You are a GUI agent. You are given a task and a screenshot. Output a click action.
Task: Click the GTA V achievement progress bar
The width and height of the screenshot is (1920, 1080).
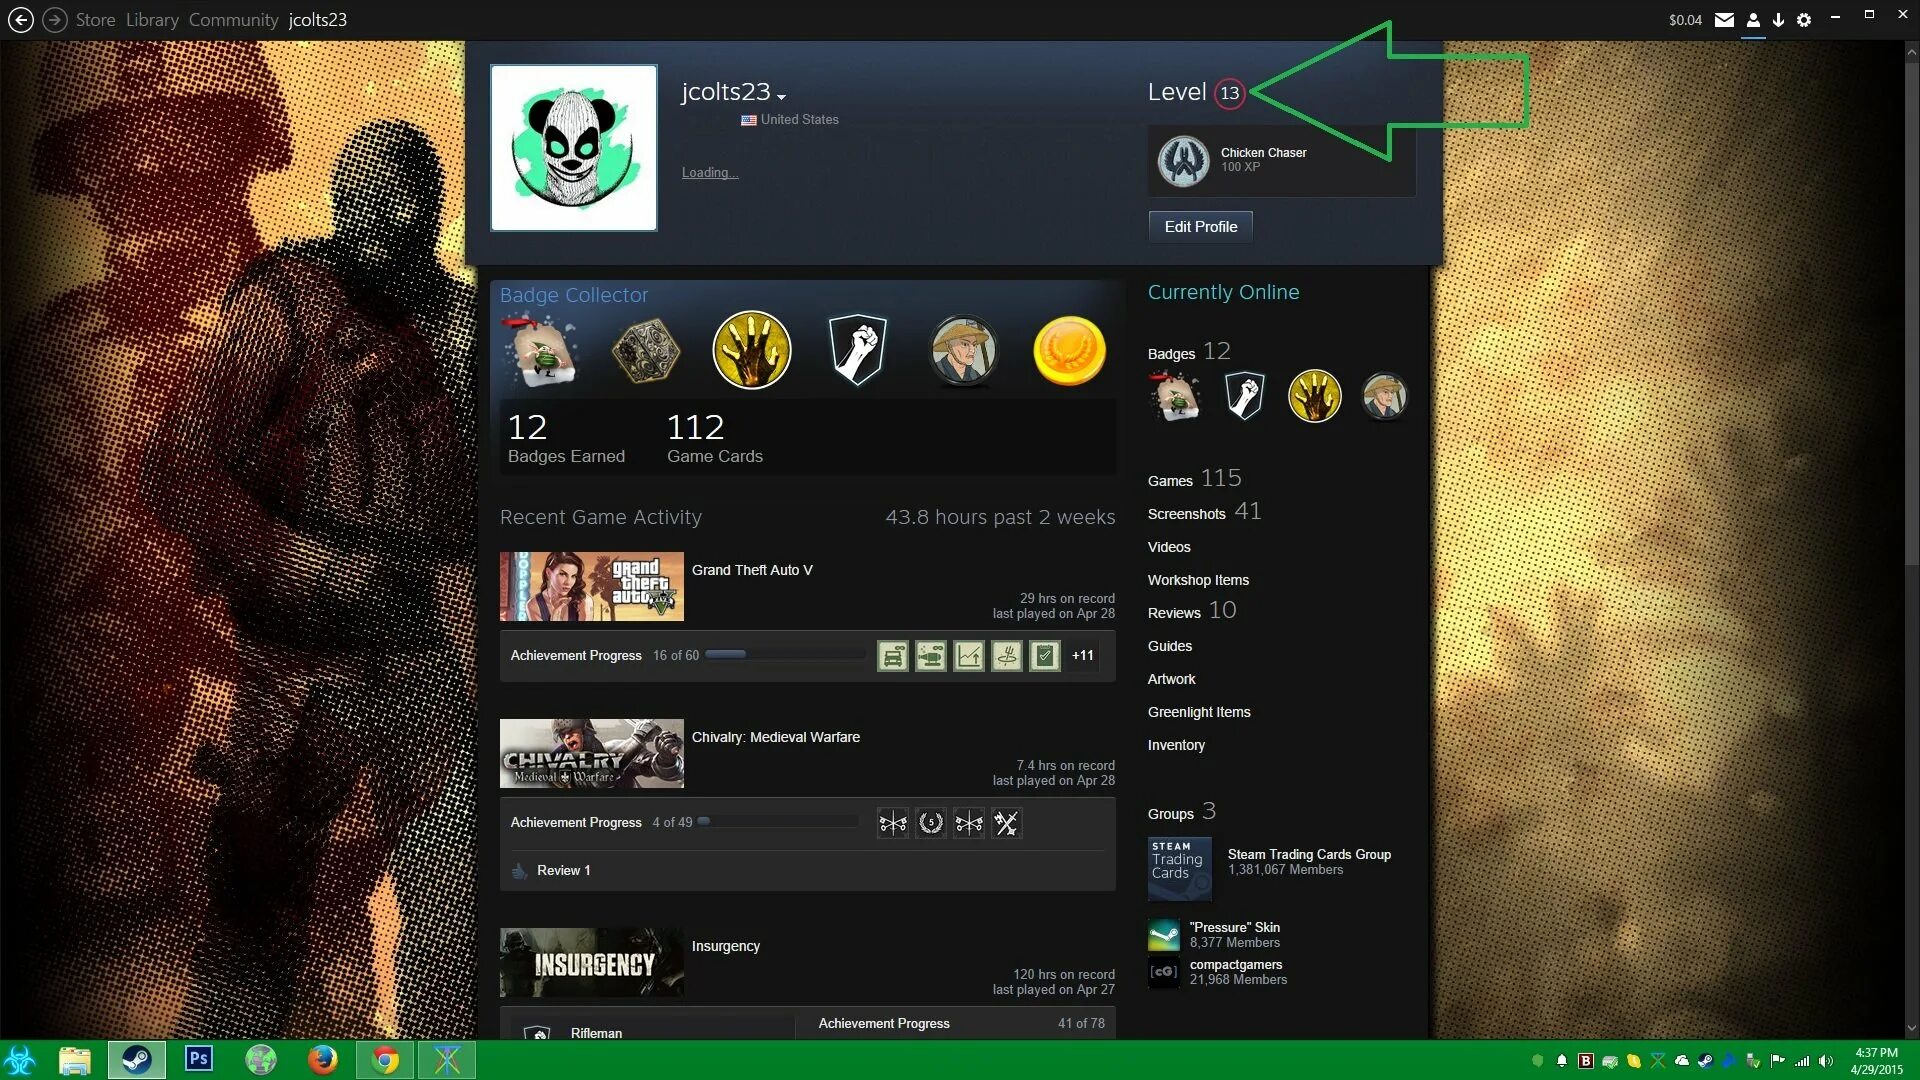[785, 655]
